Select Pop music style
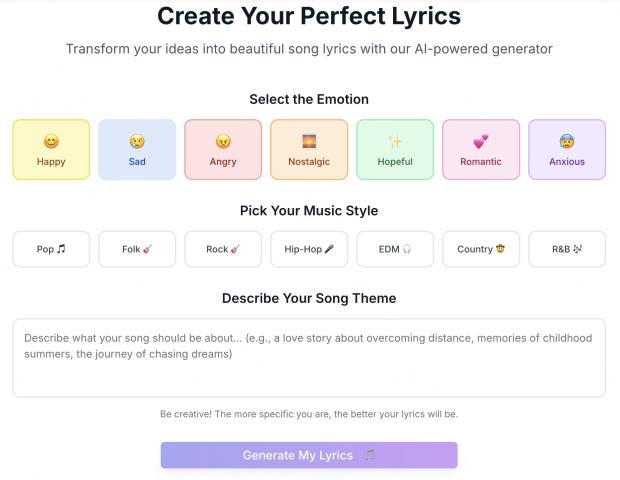 click(x=51, y=249)
